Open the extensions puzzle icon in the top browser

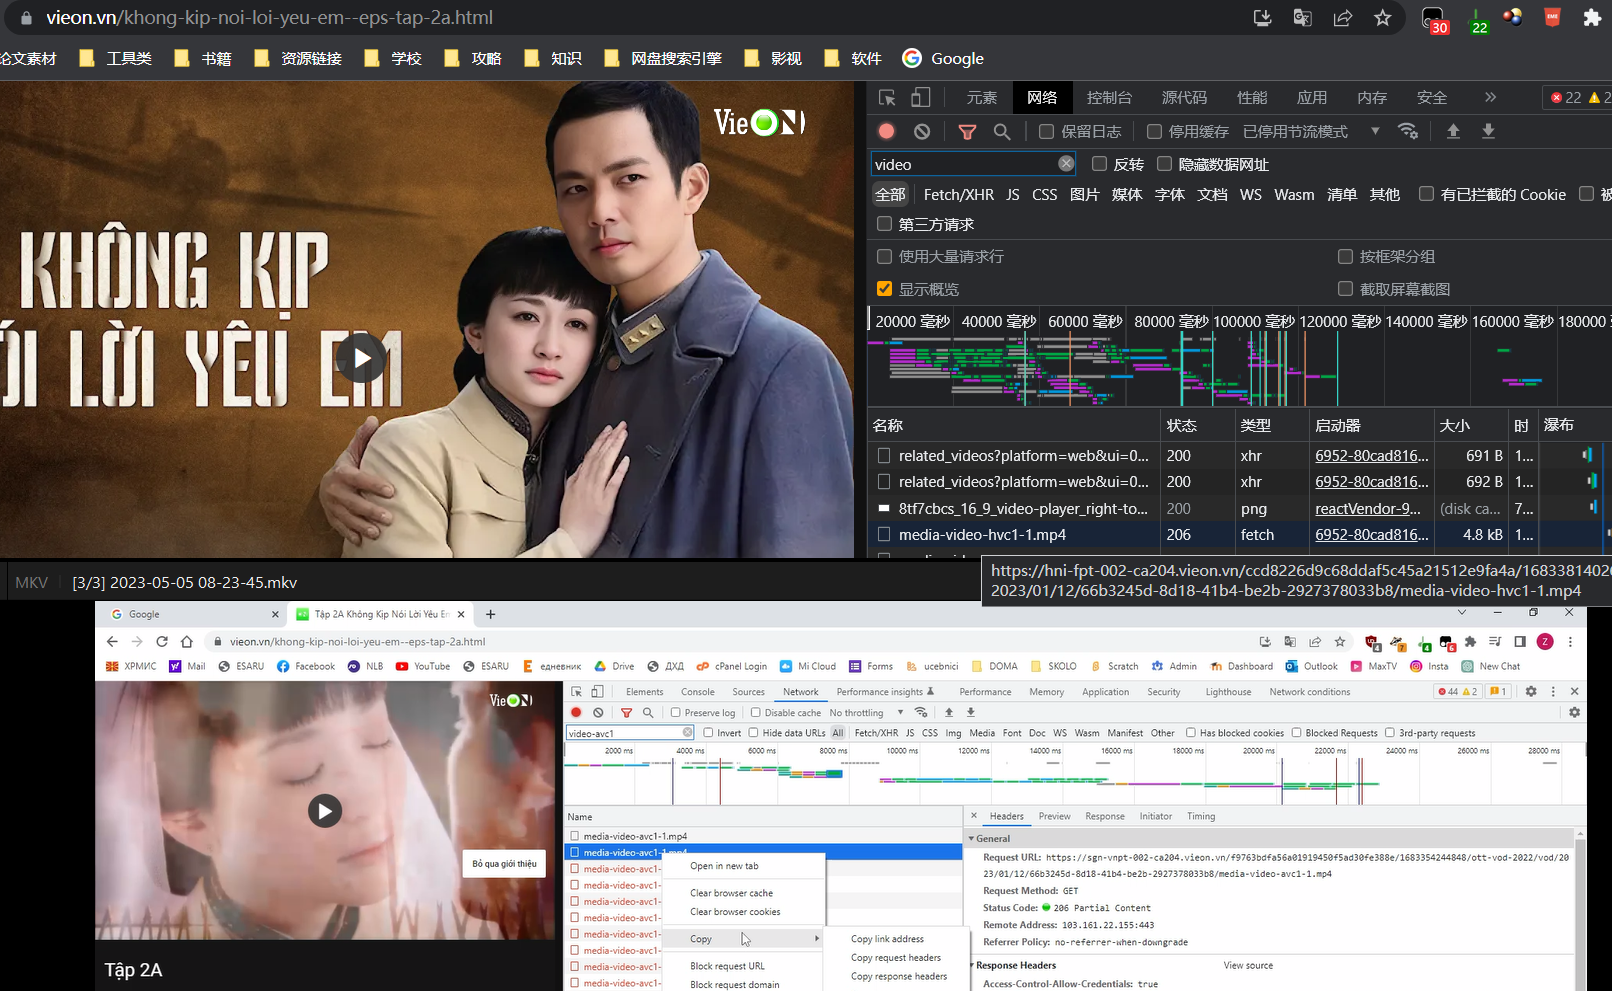click(x=1592, y=18)
